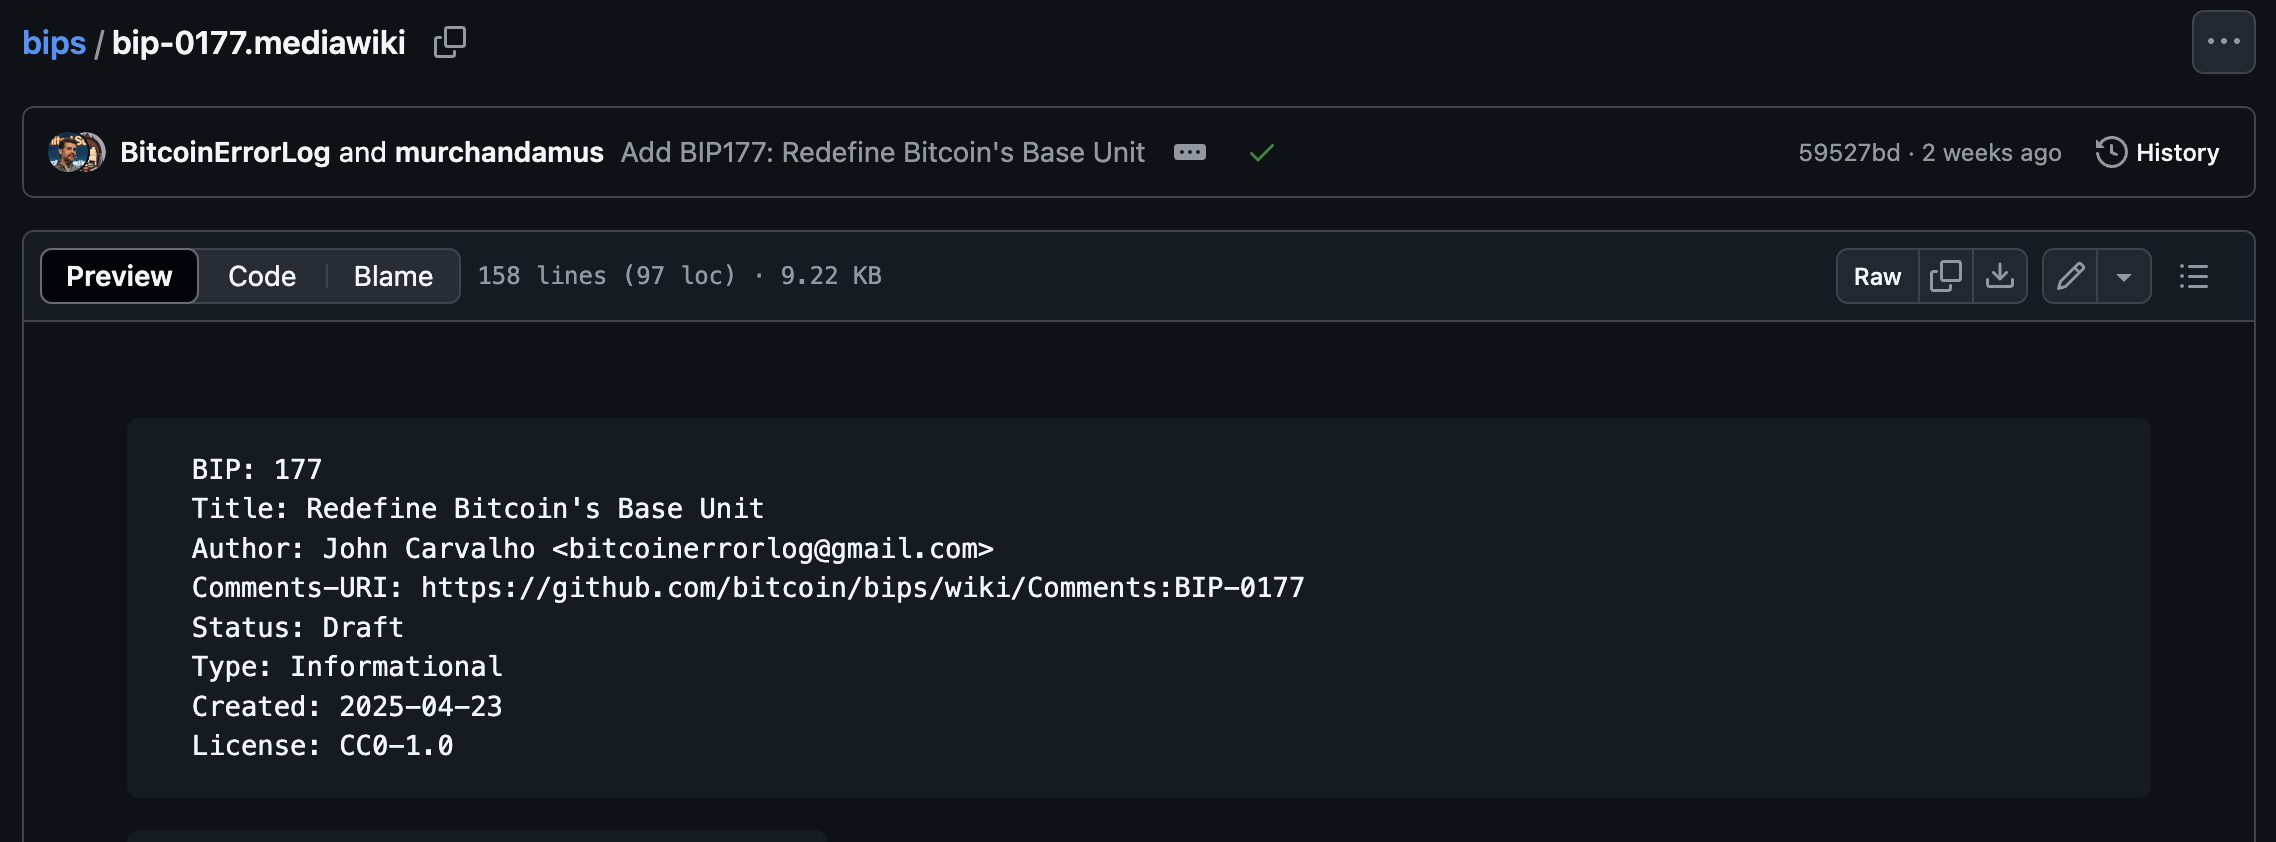The height and width of the screenshot is (842, 2276).
Task: Open BitcoinErrorLog's profile link
Action: (x=225, y=153)
